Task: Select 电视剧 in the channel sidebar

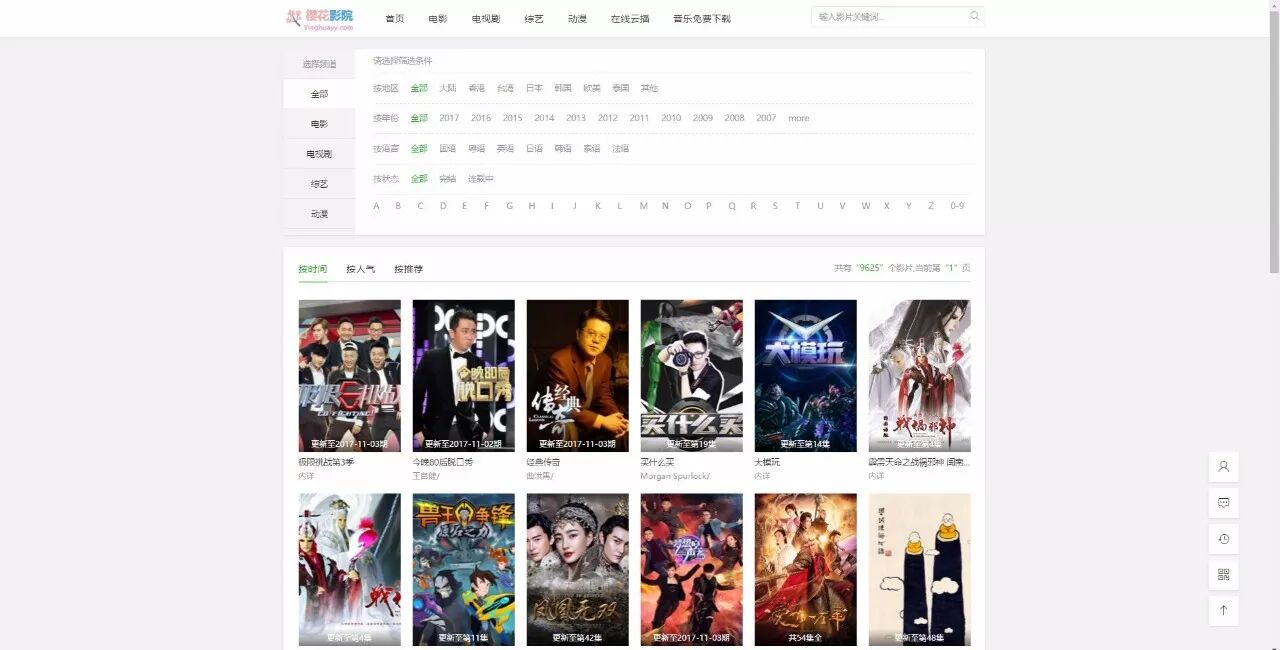Action: [319, 154]
